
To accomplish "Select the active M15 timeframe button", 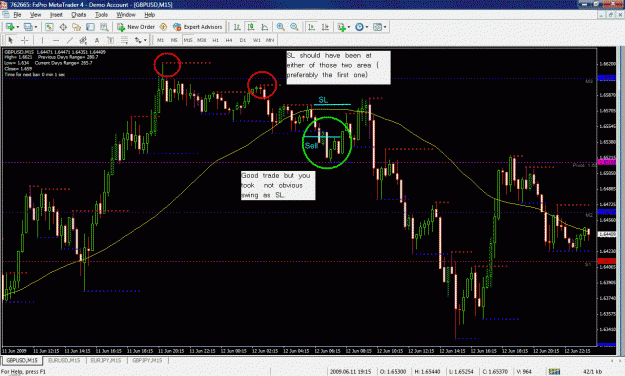I will [188, 40].
